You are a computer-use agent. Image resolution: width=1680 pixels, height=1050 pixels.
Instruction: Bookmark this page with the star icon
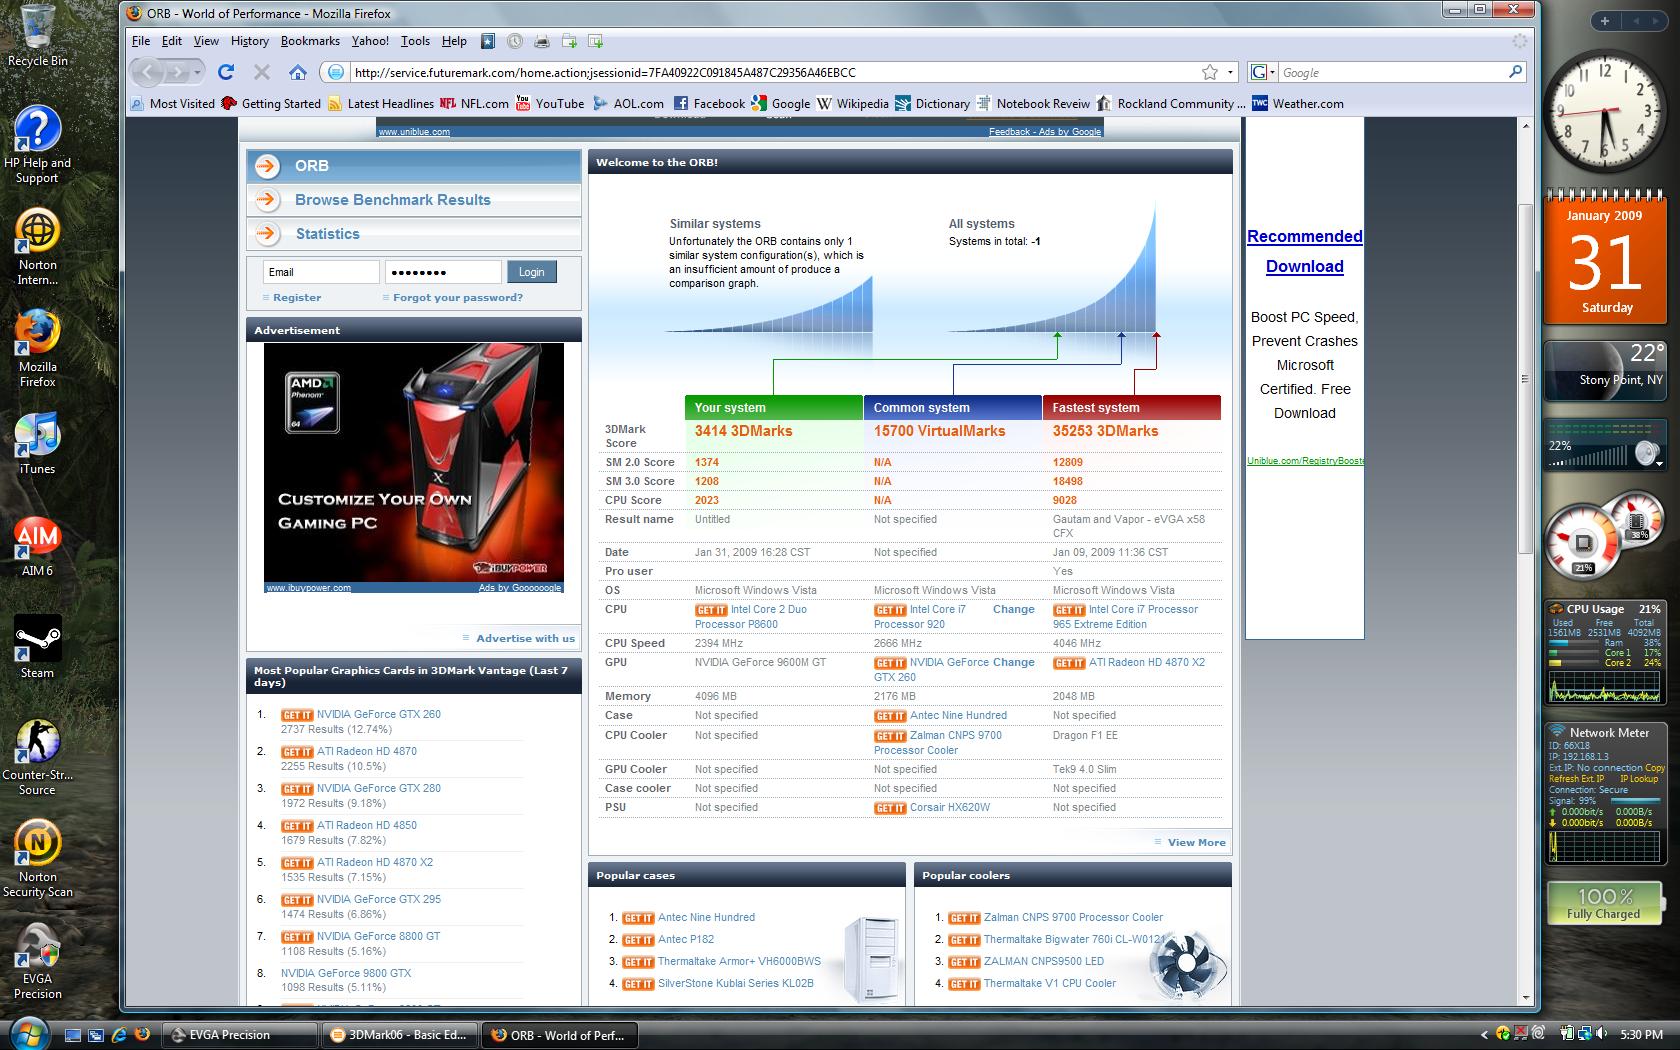point(1210,72)
